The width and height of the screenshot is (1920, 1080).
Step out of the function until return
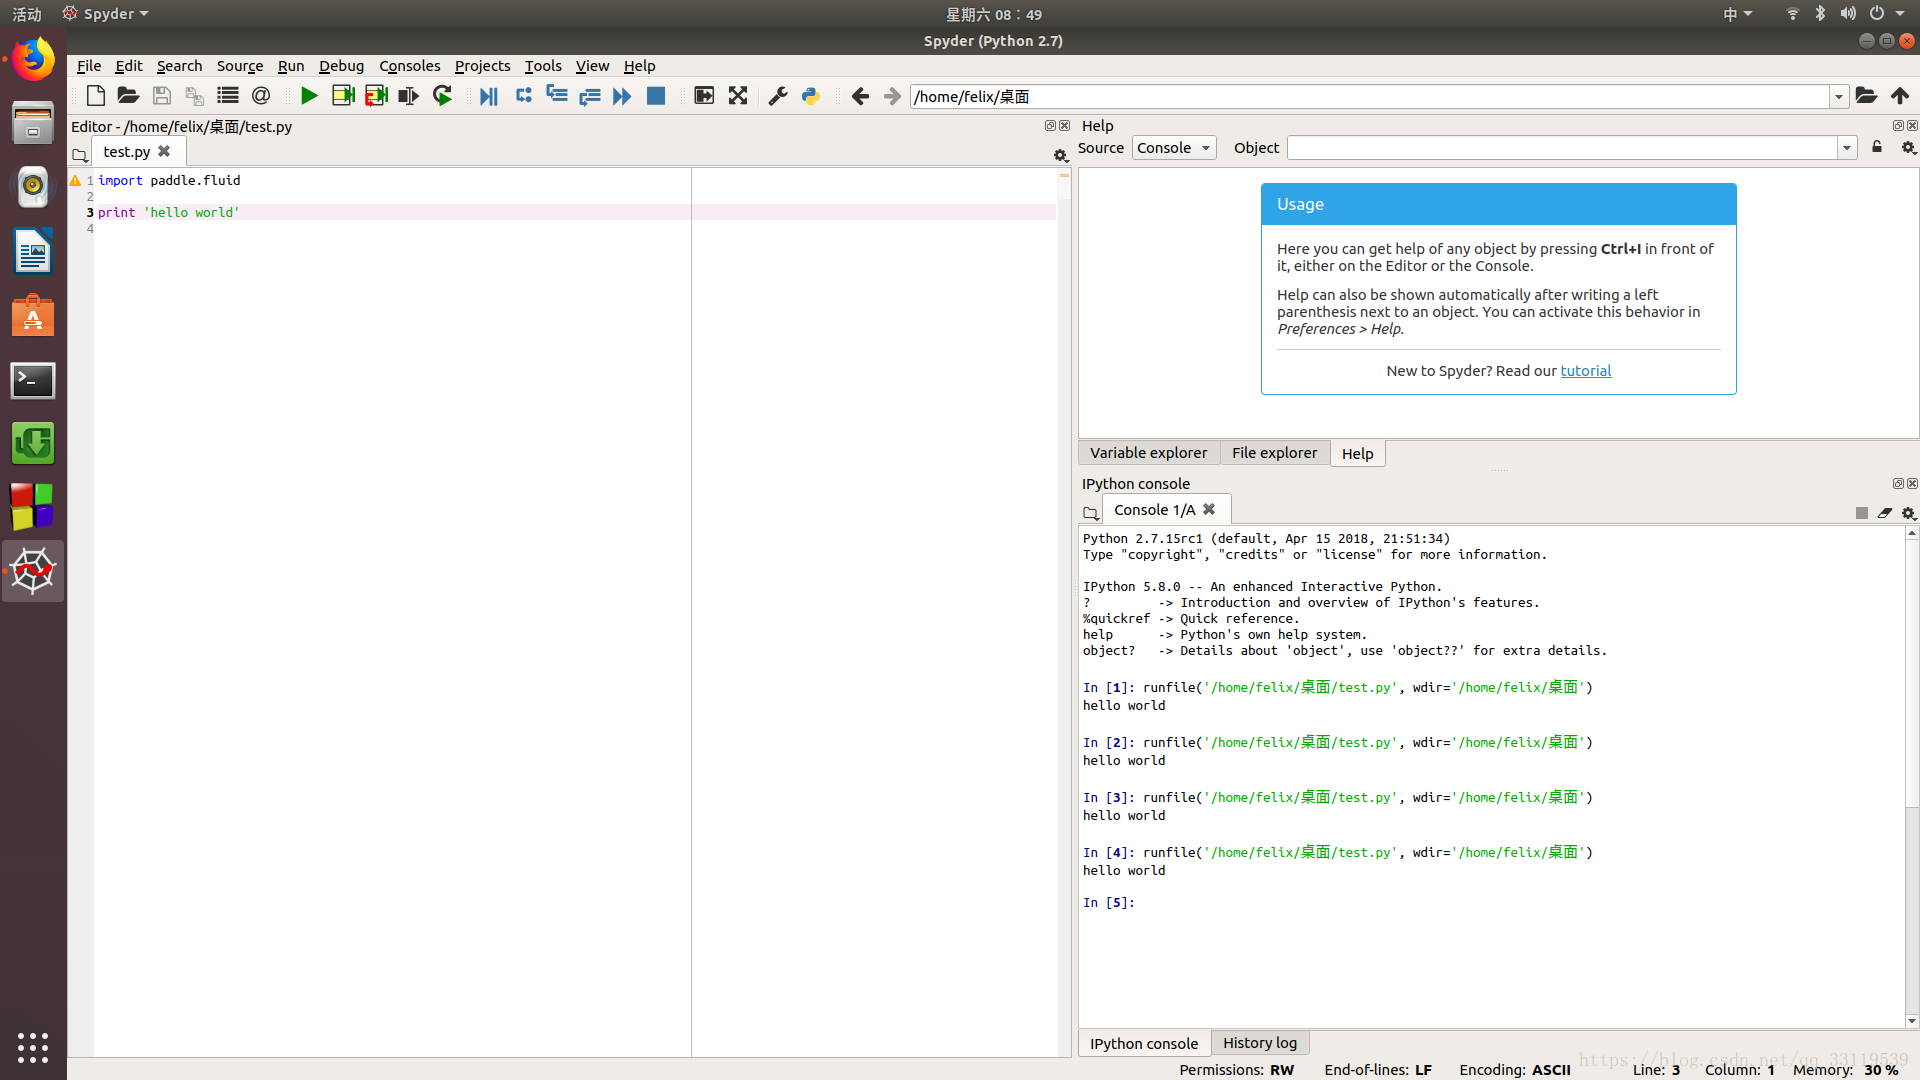(589, 96)
